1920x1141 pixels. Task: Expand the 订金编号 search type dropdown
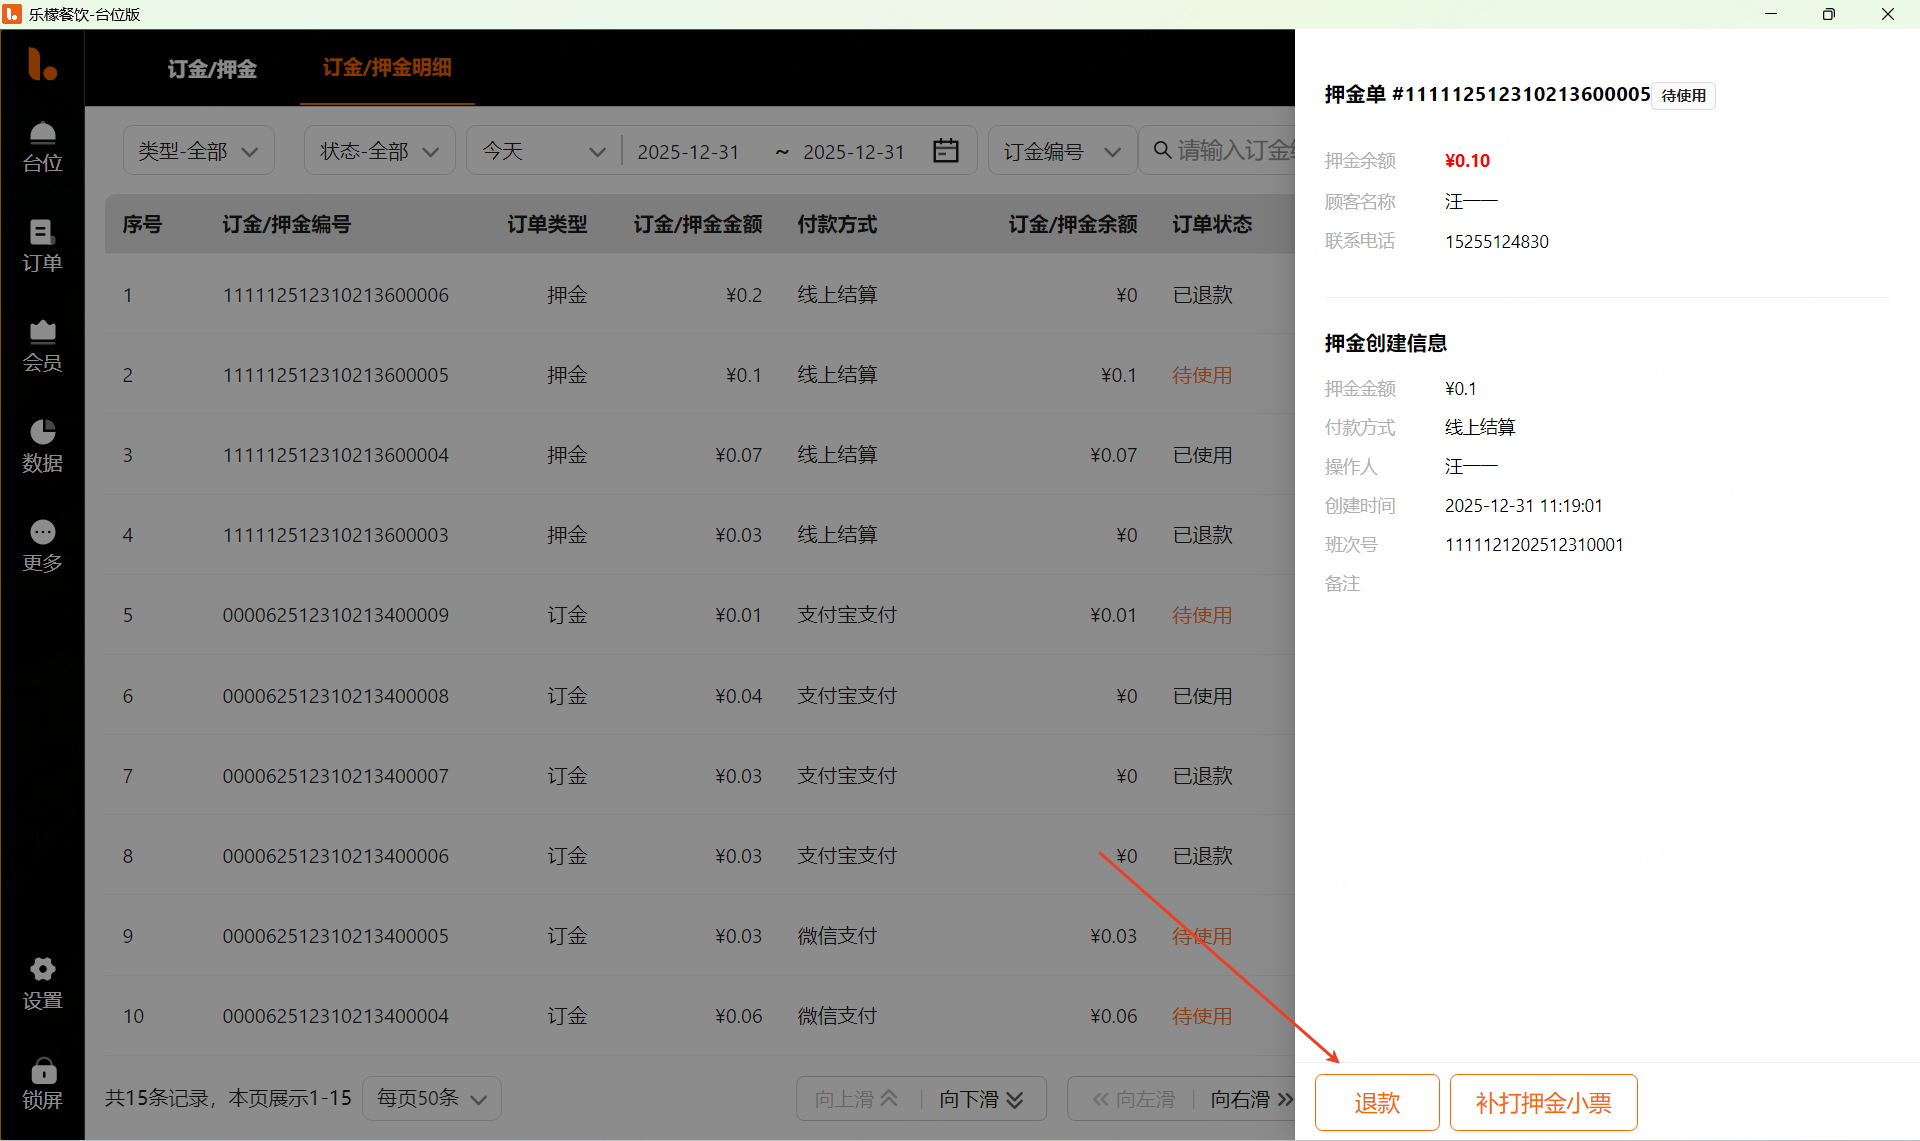[1061, 151]
